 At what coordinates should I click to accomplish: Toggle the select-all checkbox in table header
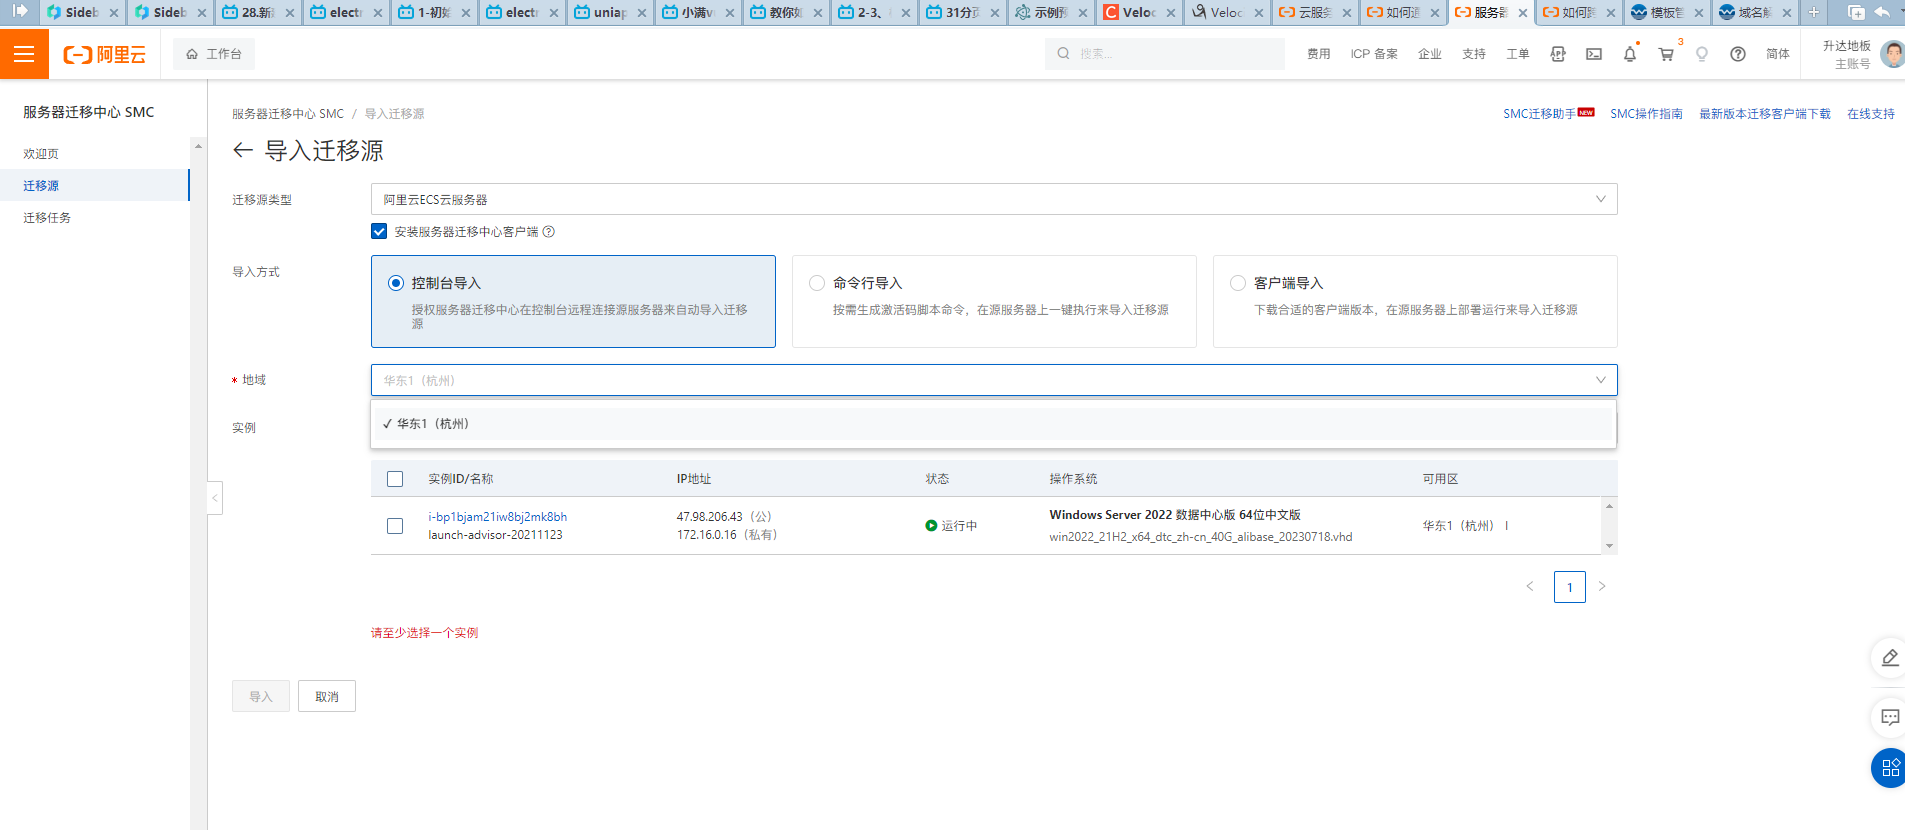[x=395, y=479]
